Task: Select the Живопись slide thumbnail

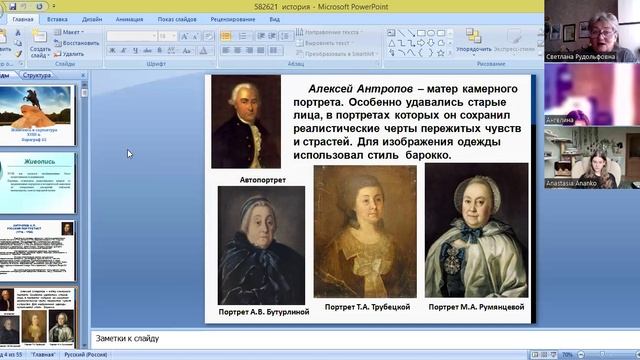Action: [38, 183]
